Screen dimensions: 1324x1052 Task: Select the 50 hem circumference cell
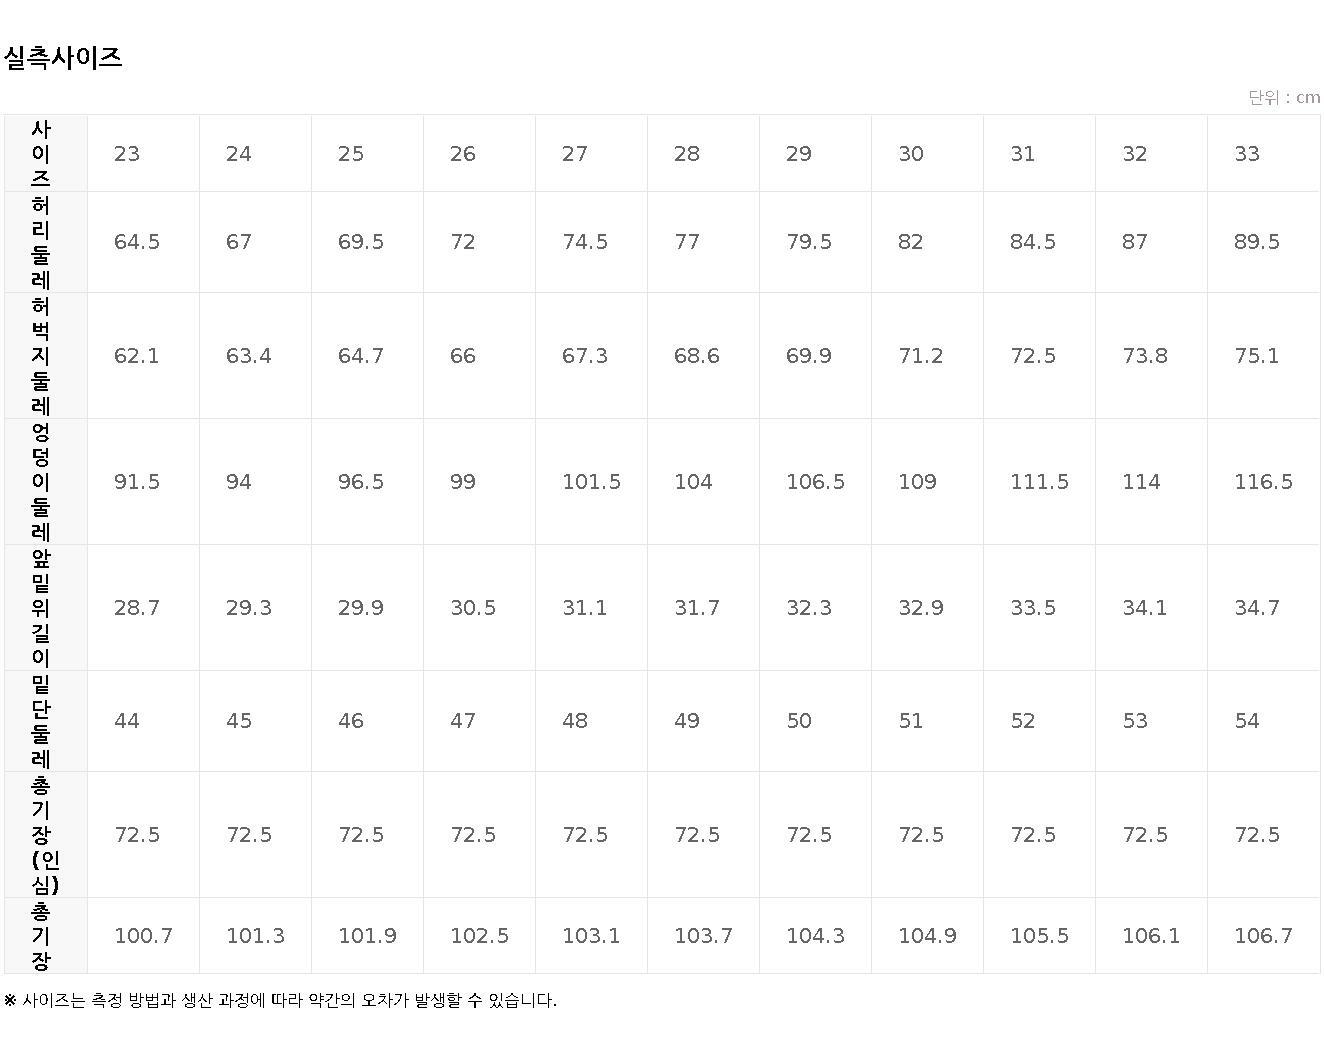click(799, 721)
